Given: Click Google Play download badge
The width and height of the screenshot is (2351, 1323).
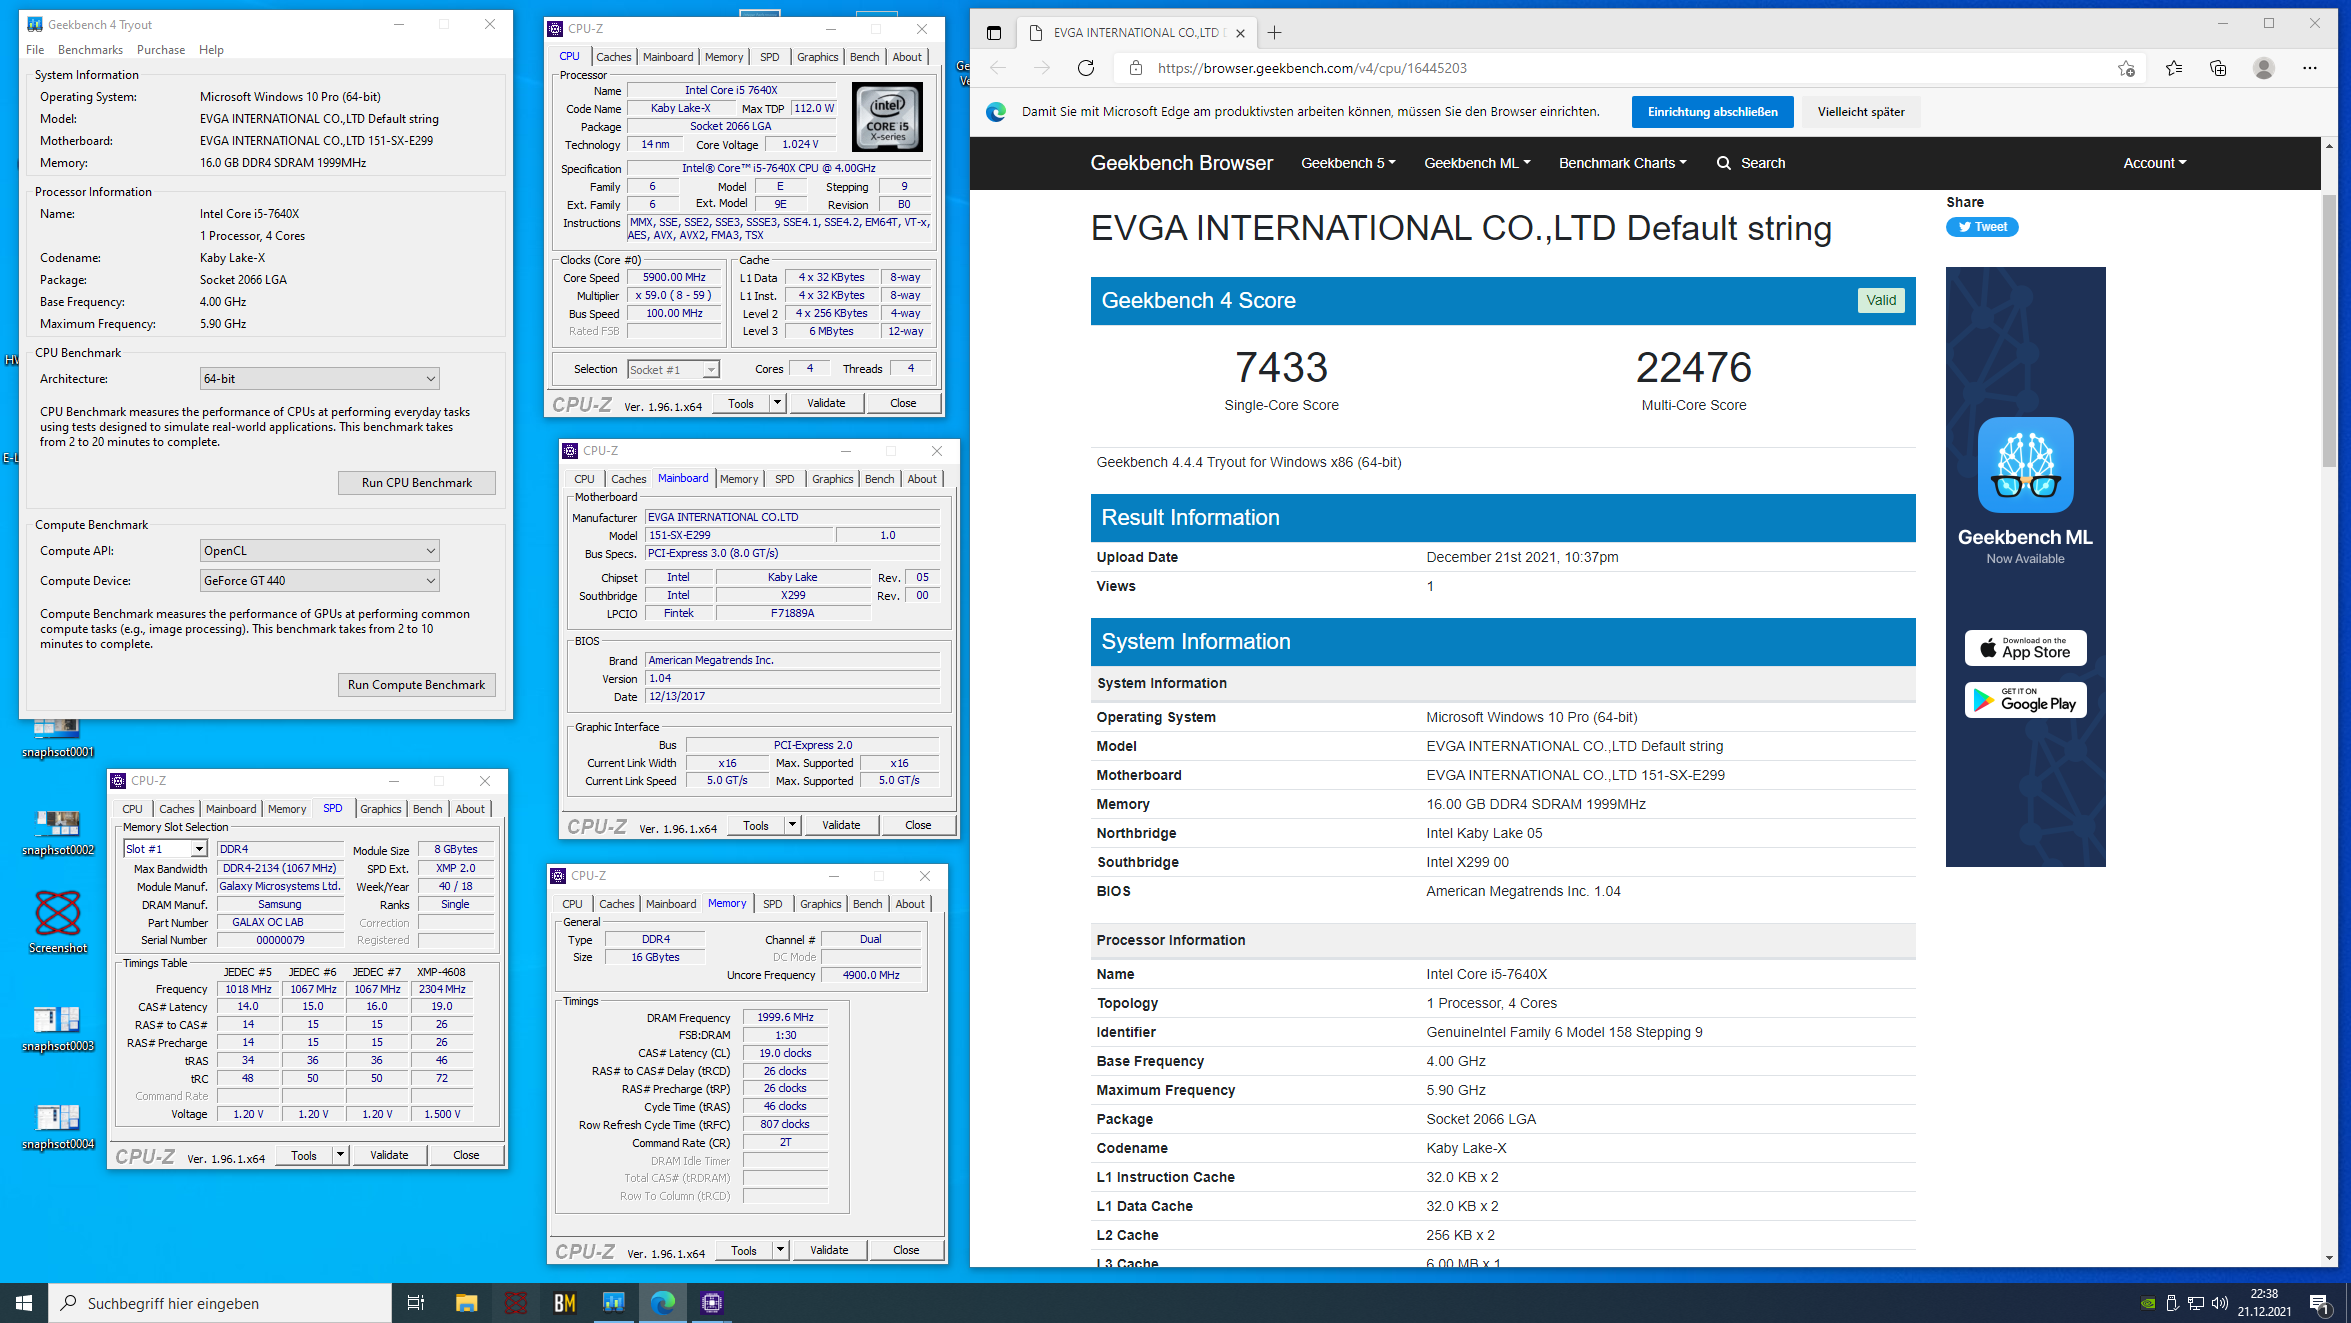Looking at the screenshot, I should point(2025,700).
